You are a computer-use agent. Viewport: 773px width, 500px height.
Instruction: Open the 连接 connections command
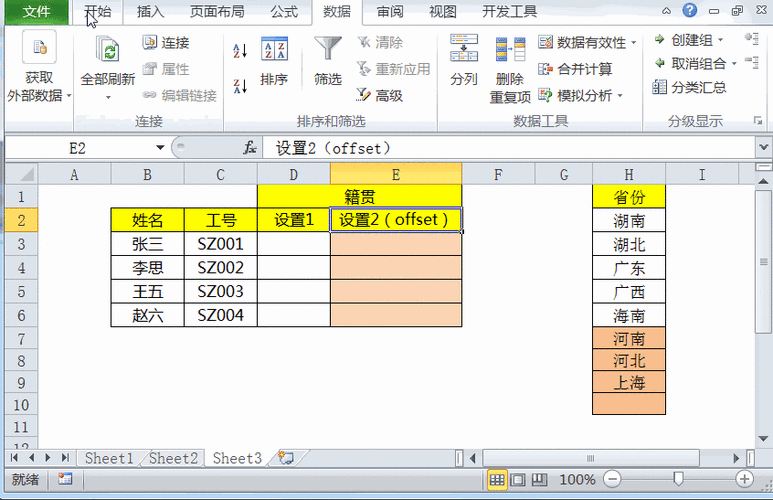point(166,43)
